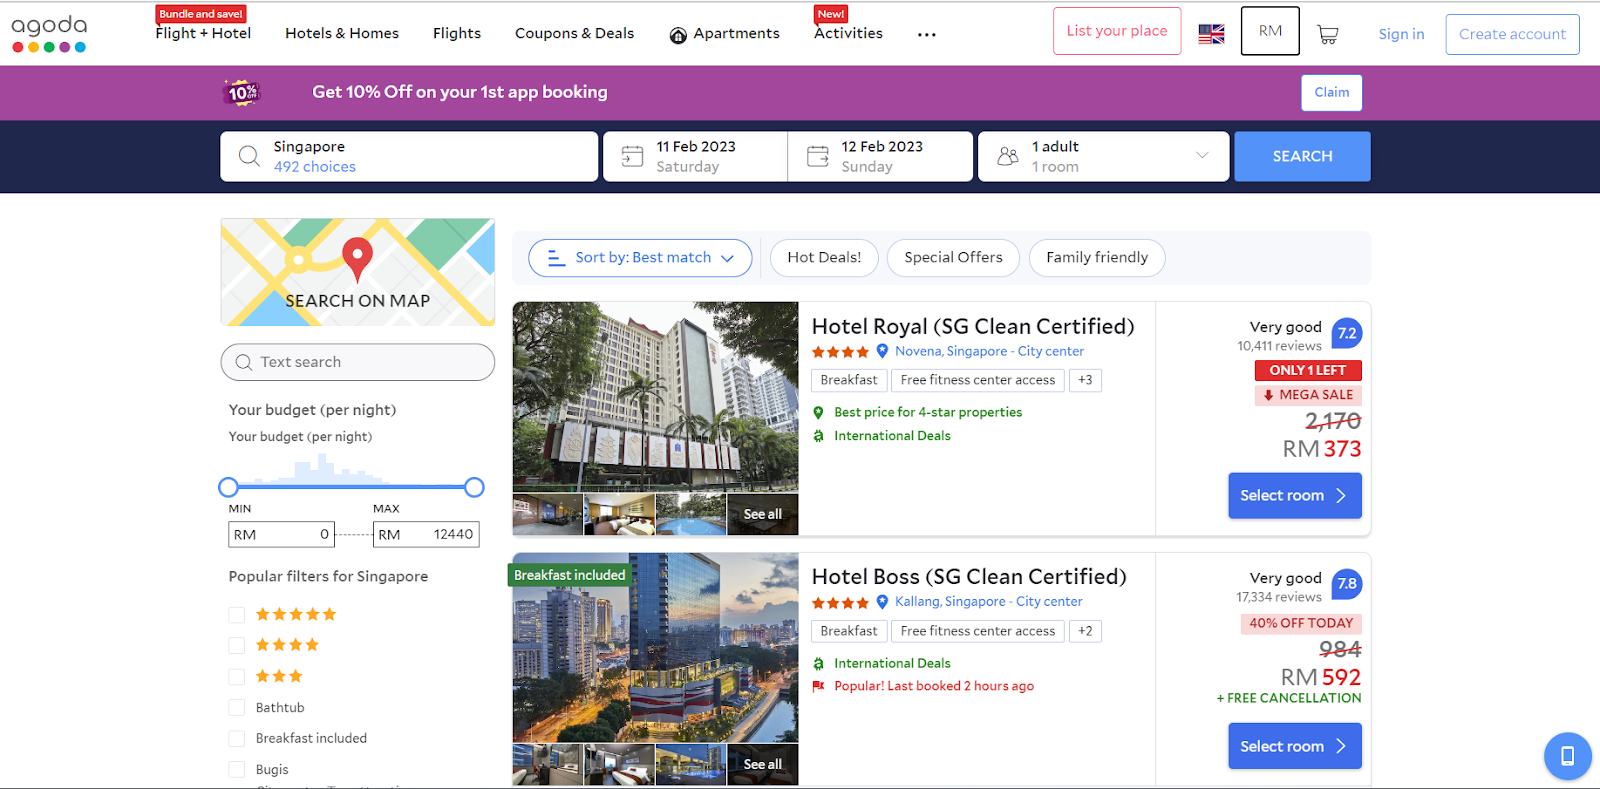Go to Flights menu

457,33
